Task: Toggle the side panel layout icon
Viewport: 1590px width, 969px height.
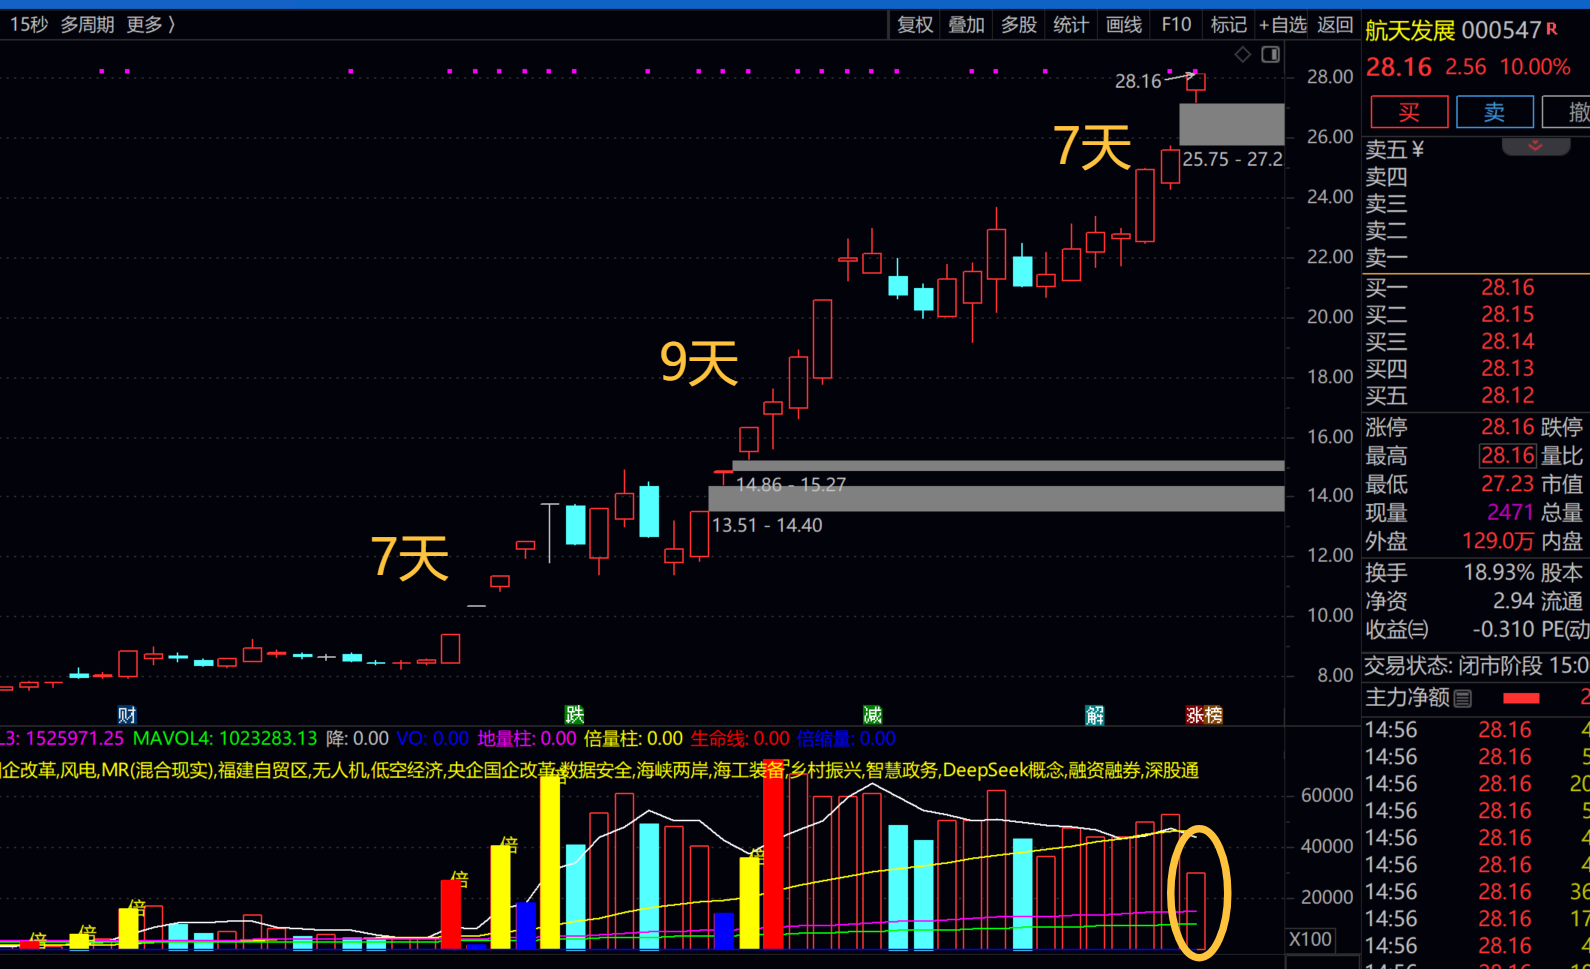Action: (x=1270, y=55)
